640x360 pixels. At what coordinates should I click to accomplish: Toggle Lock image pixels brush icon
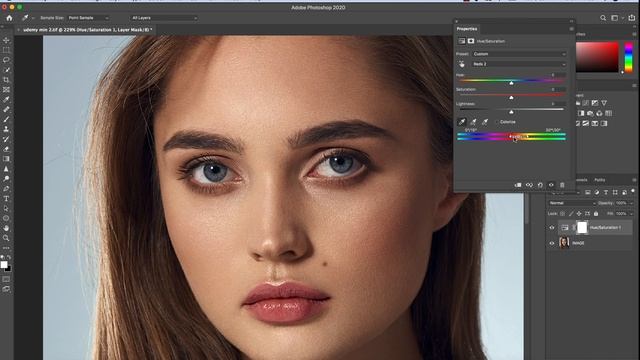(571, 213)
